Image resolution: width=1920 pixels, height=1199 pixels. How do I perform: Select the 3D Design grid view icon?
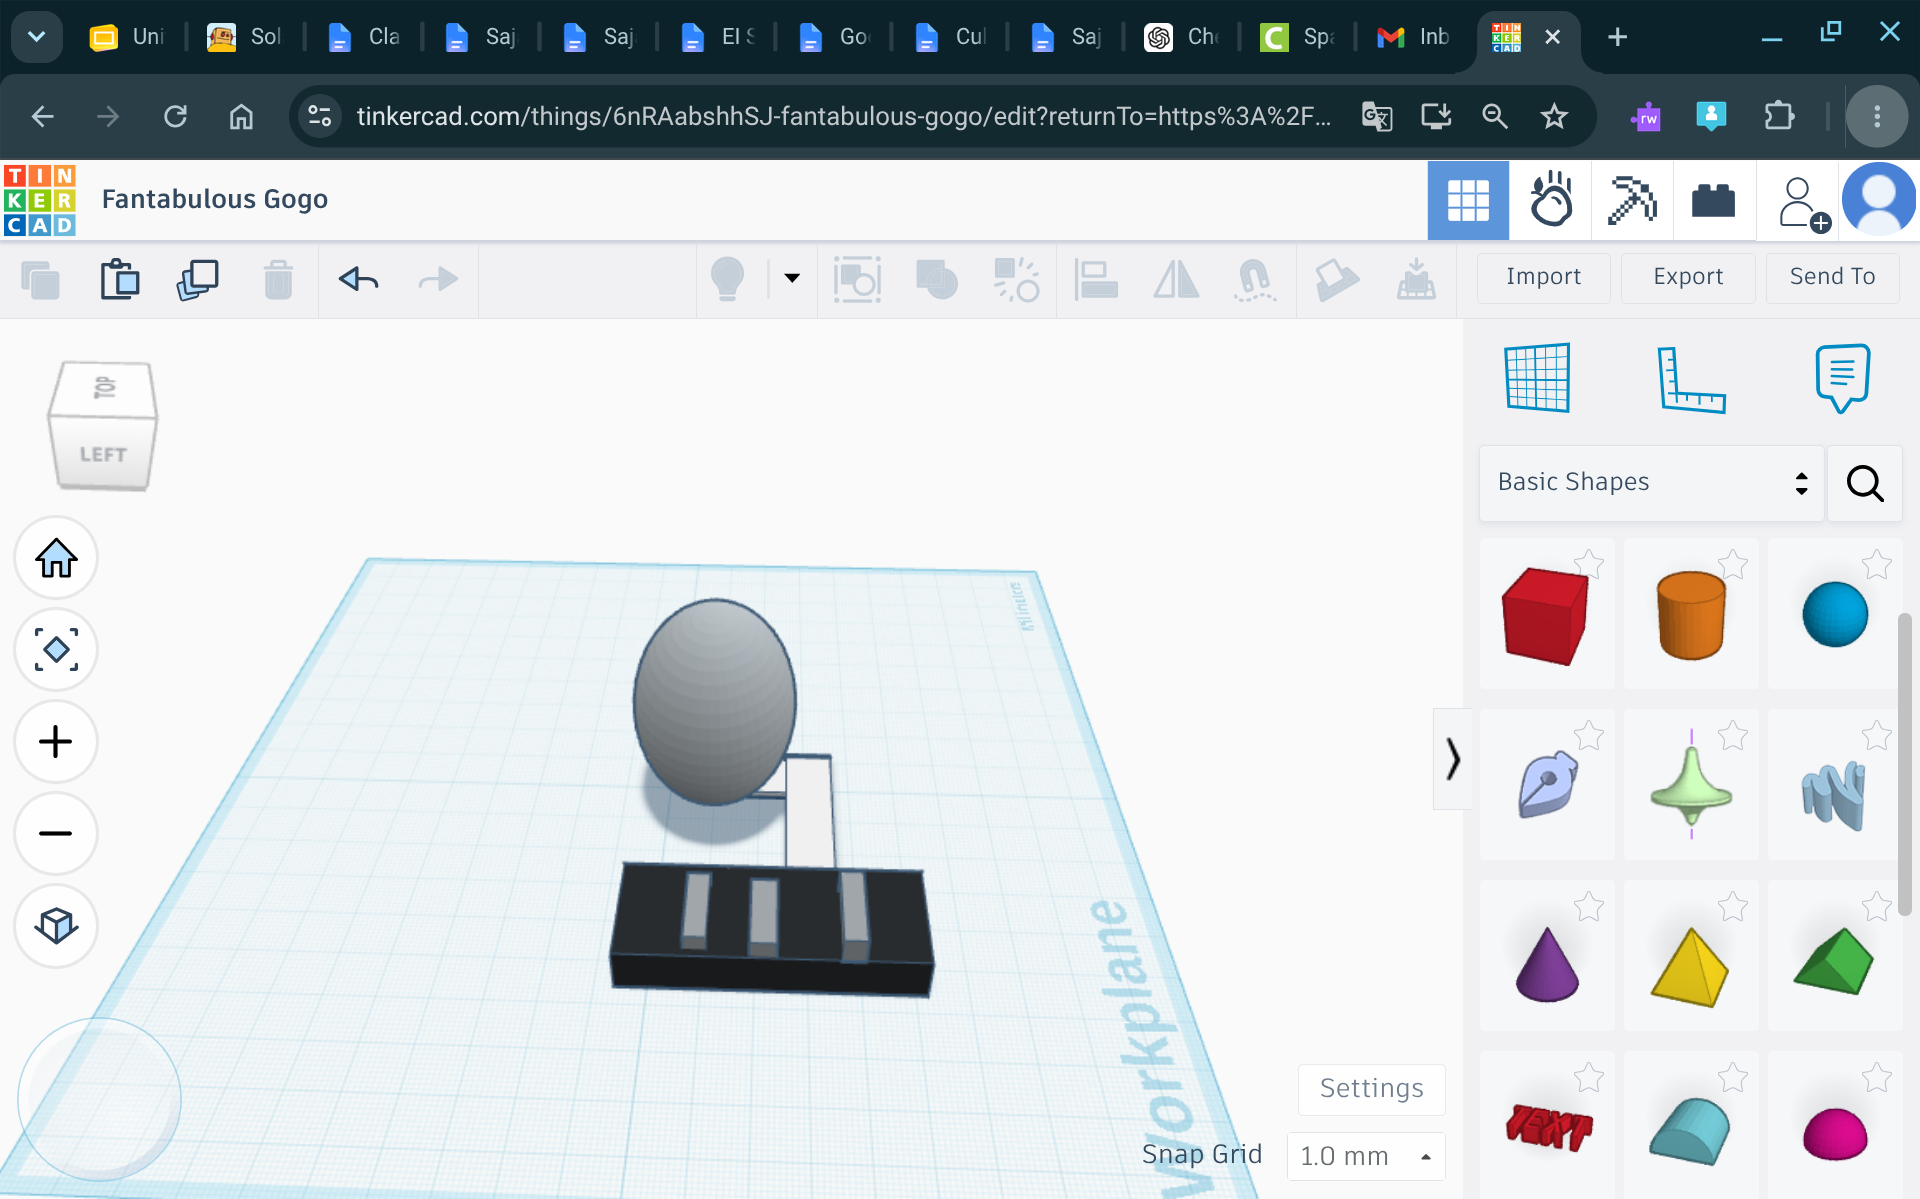(x=1468, y=201)
